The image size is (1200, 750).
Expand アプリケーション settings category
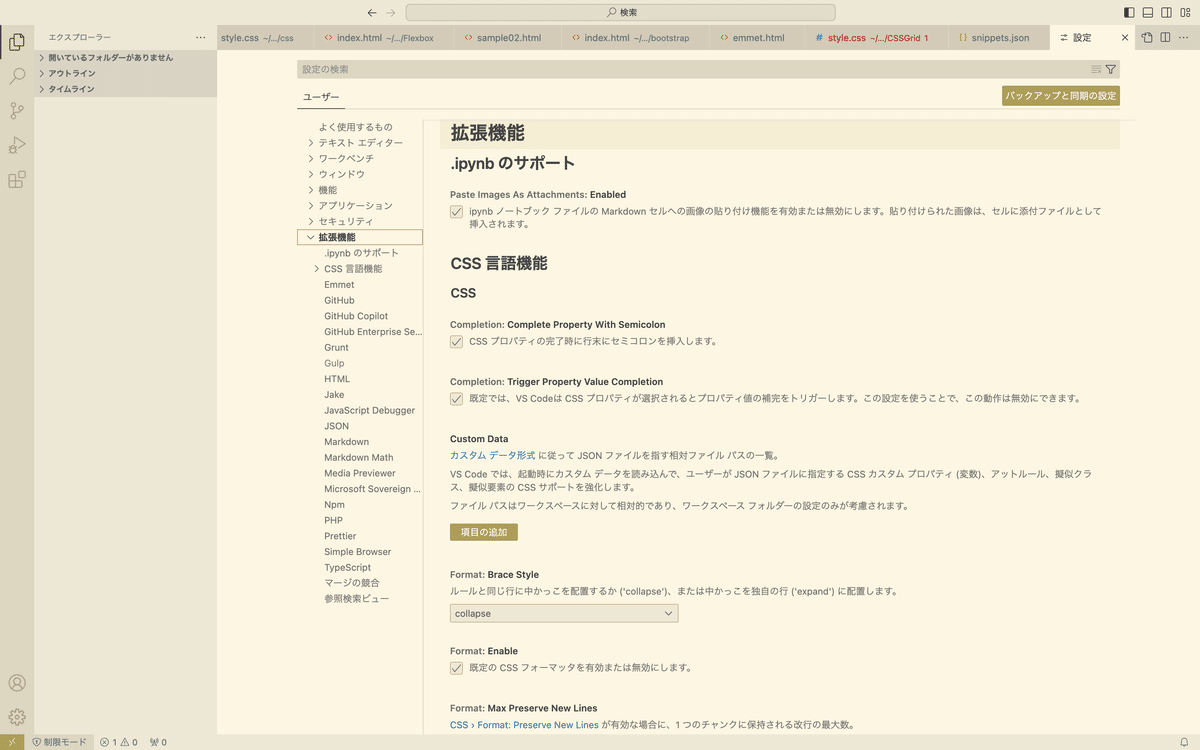[x=312, y=206]
